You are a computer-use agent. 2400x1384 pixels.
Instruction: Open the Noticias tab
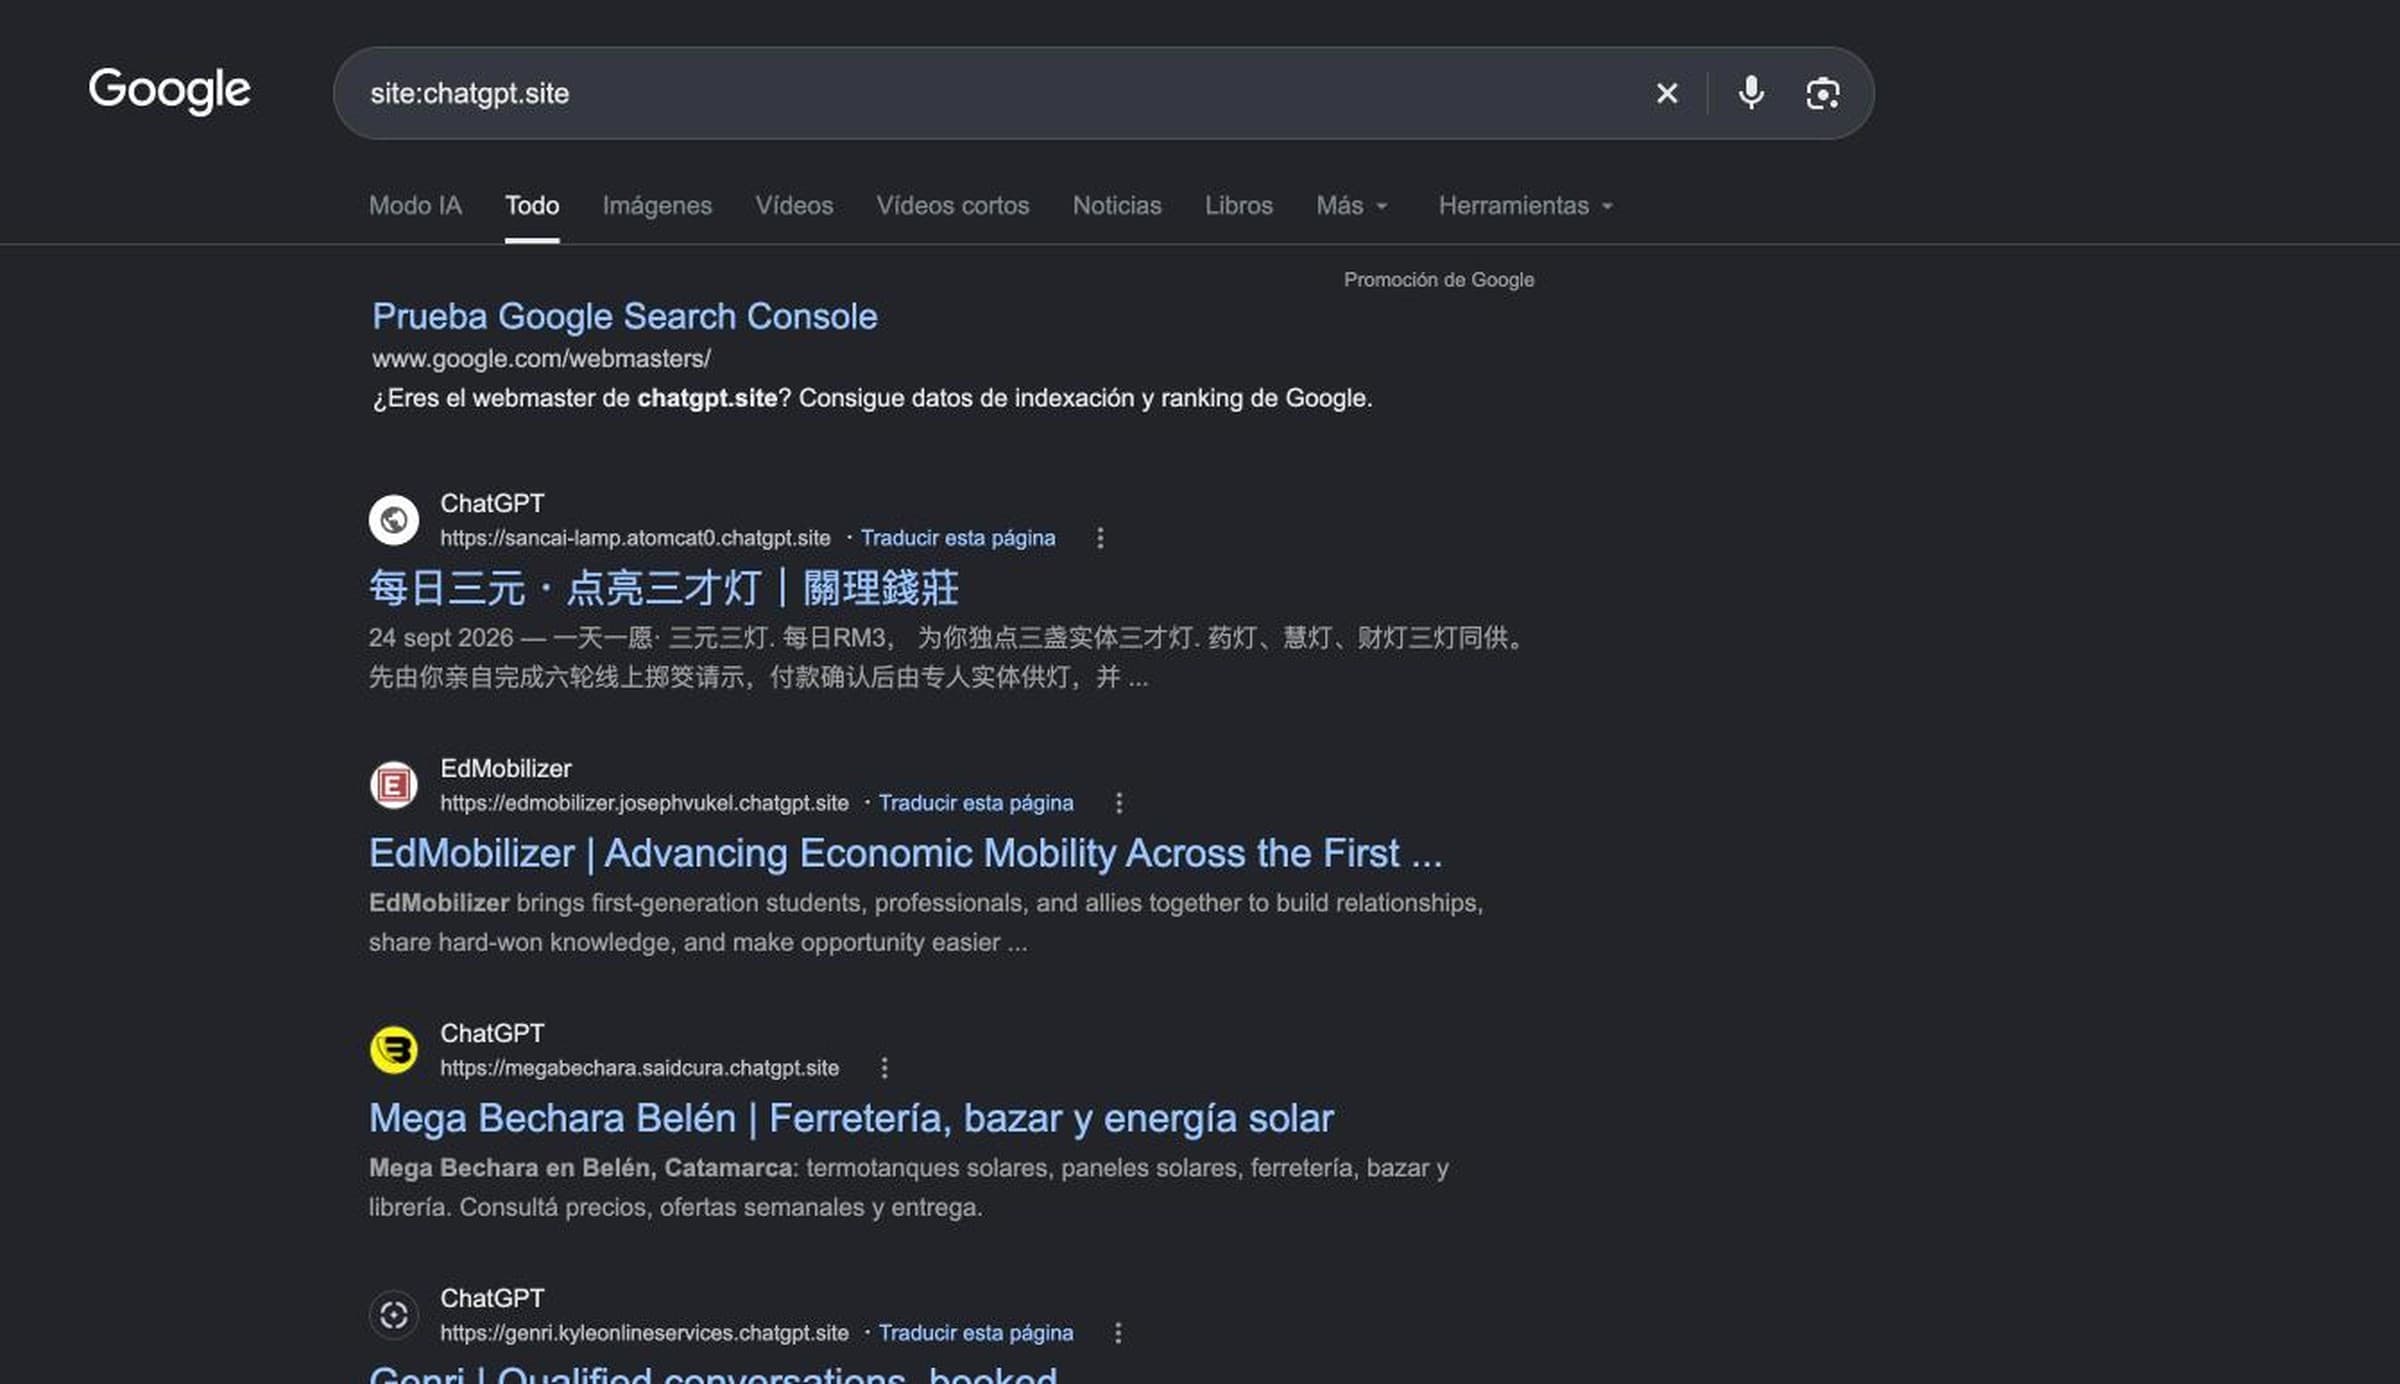click(1117, 206)
